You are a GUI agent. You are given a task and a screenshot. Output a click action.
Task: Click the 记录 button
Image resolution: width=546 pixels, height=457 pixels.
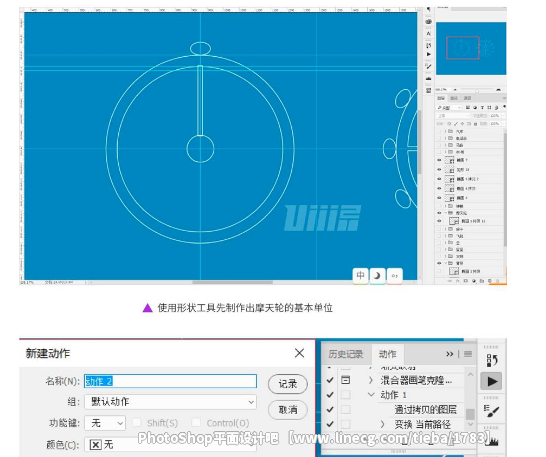pyautogui.click(x=288, y=384)
